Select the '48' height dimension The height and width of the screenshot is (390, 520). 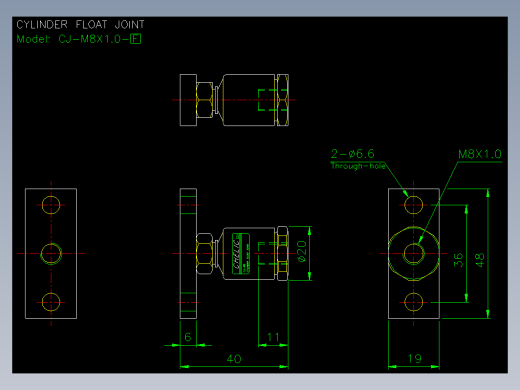coord(480,260)
